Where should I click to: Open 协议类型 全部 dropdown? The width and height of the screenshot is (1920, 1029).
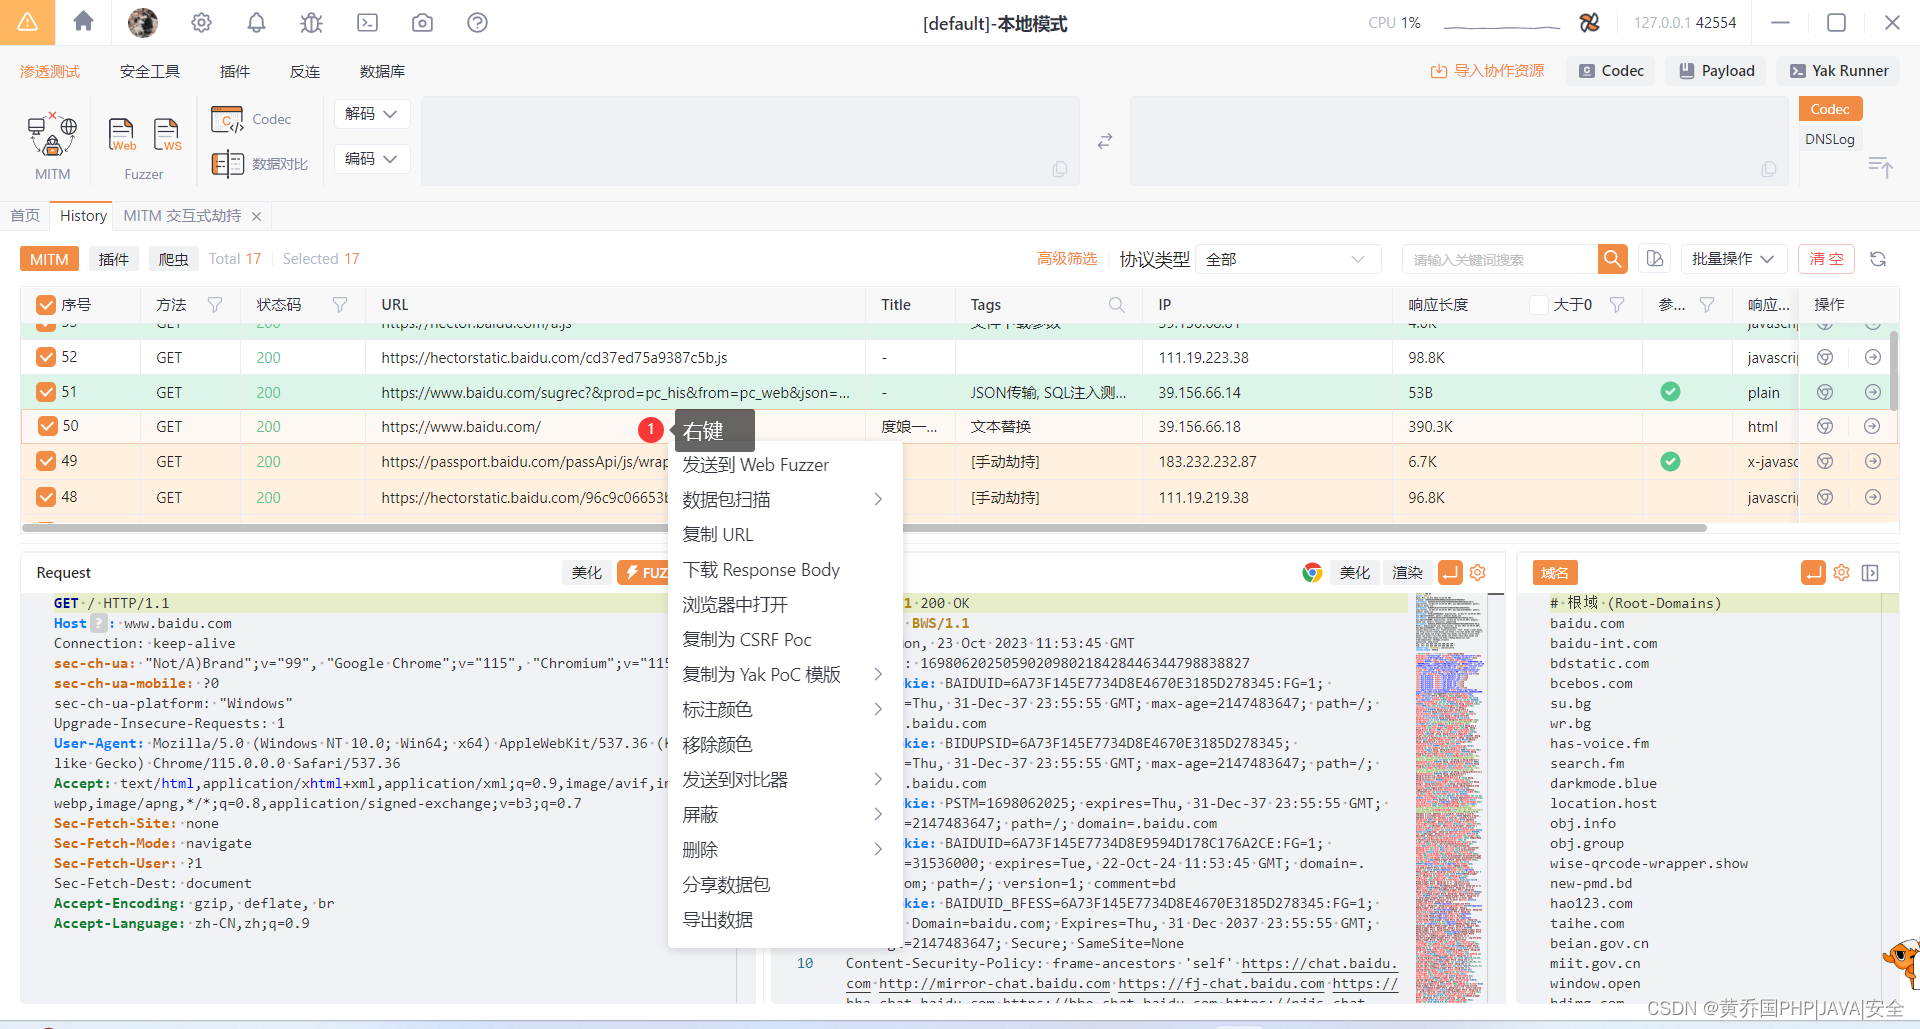click(x=1287, y=259)
